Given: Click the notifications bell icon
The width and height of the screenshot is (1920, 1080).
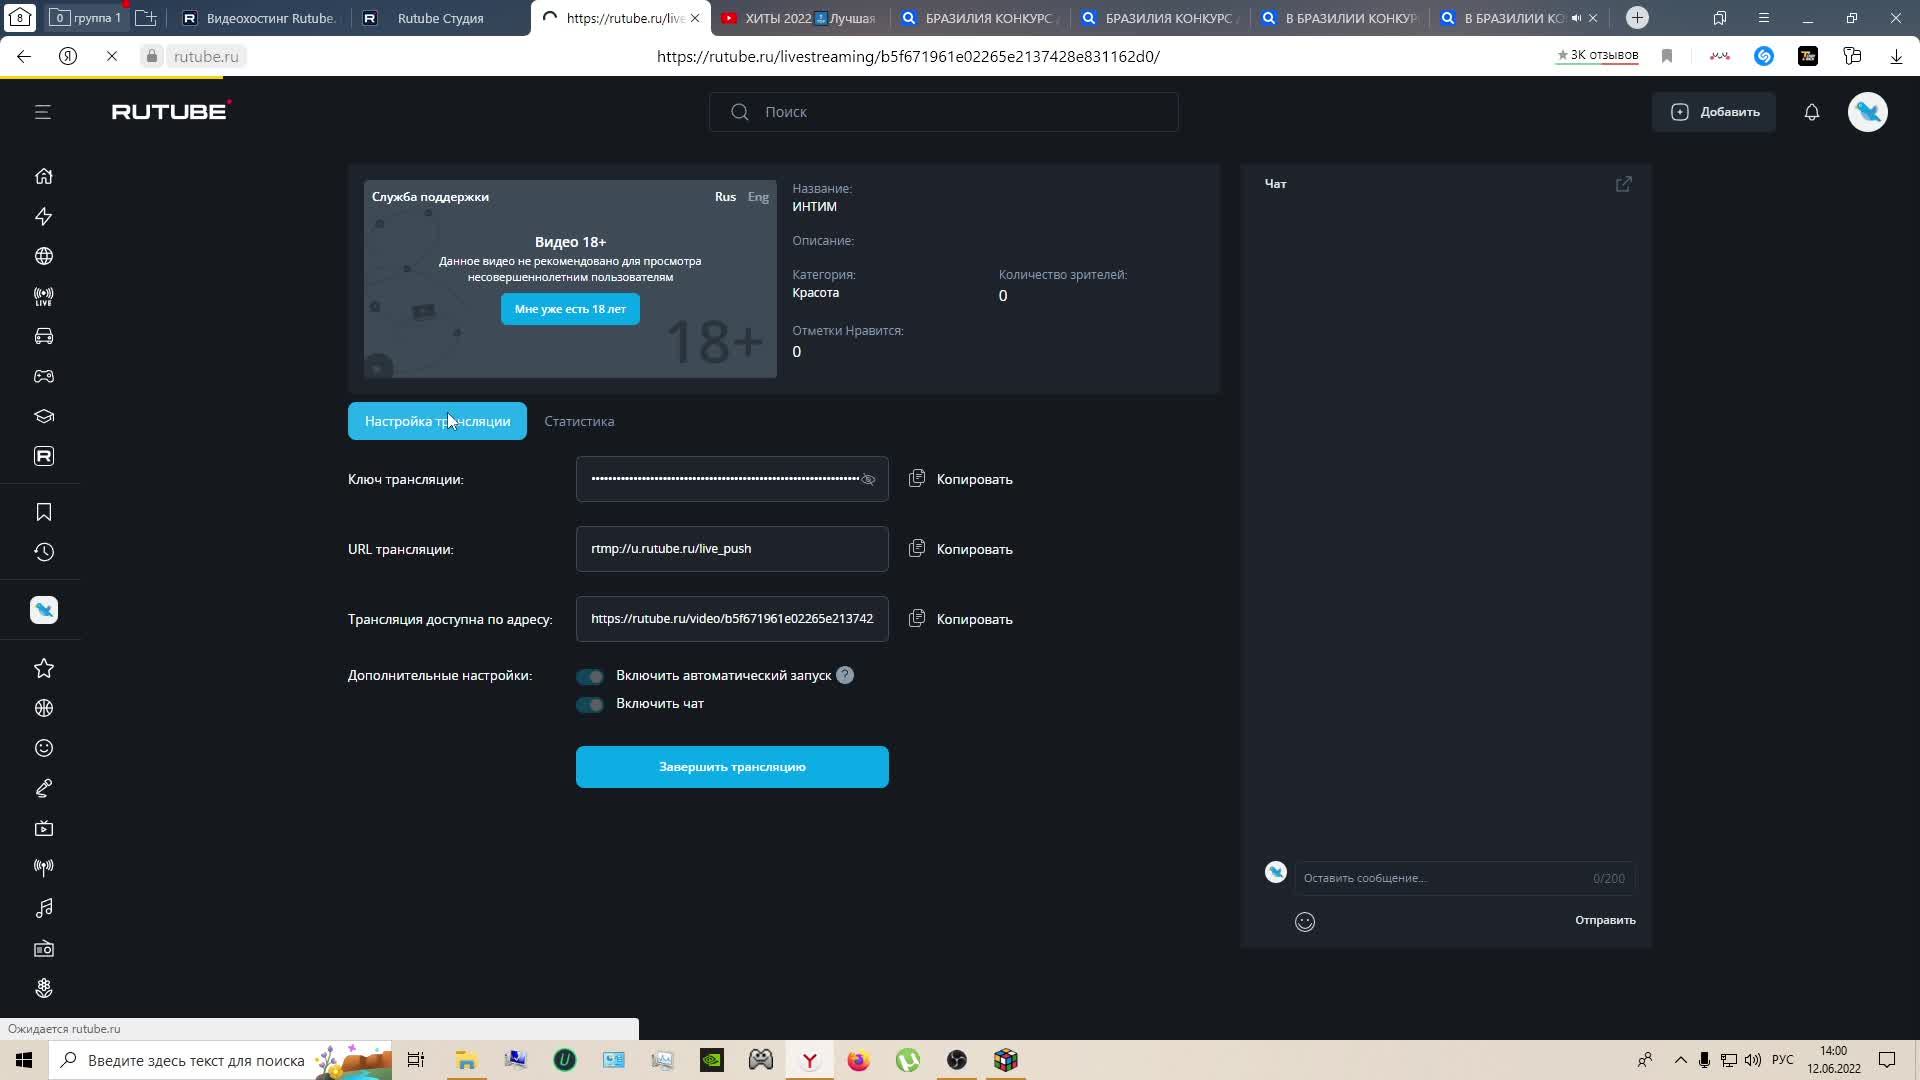Looking at the screenshot, I should (x=1811, y=112).
